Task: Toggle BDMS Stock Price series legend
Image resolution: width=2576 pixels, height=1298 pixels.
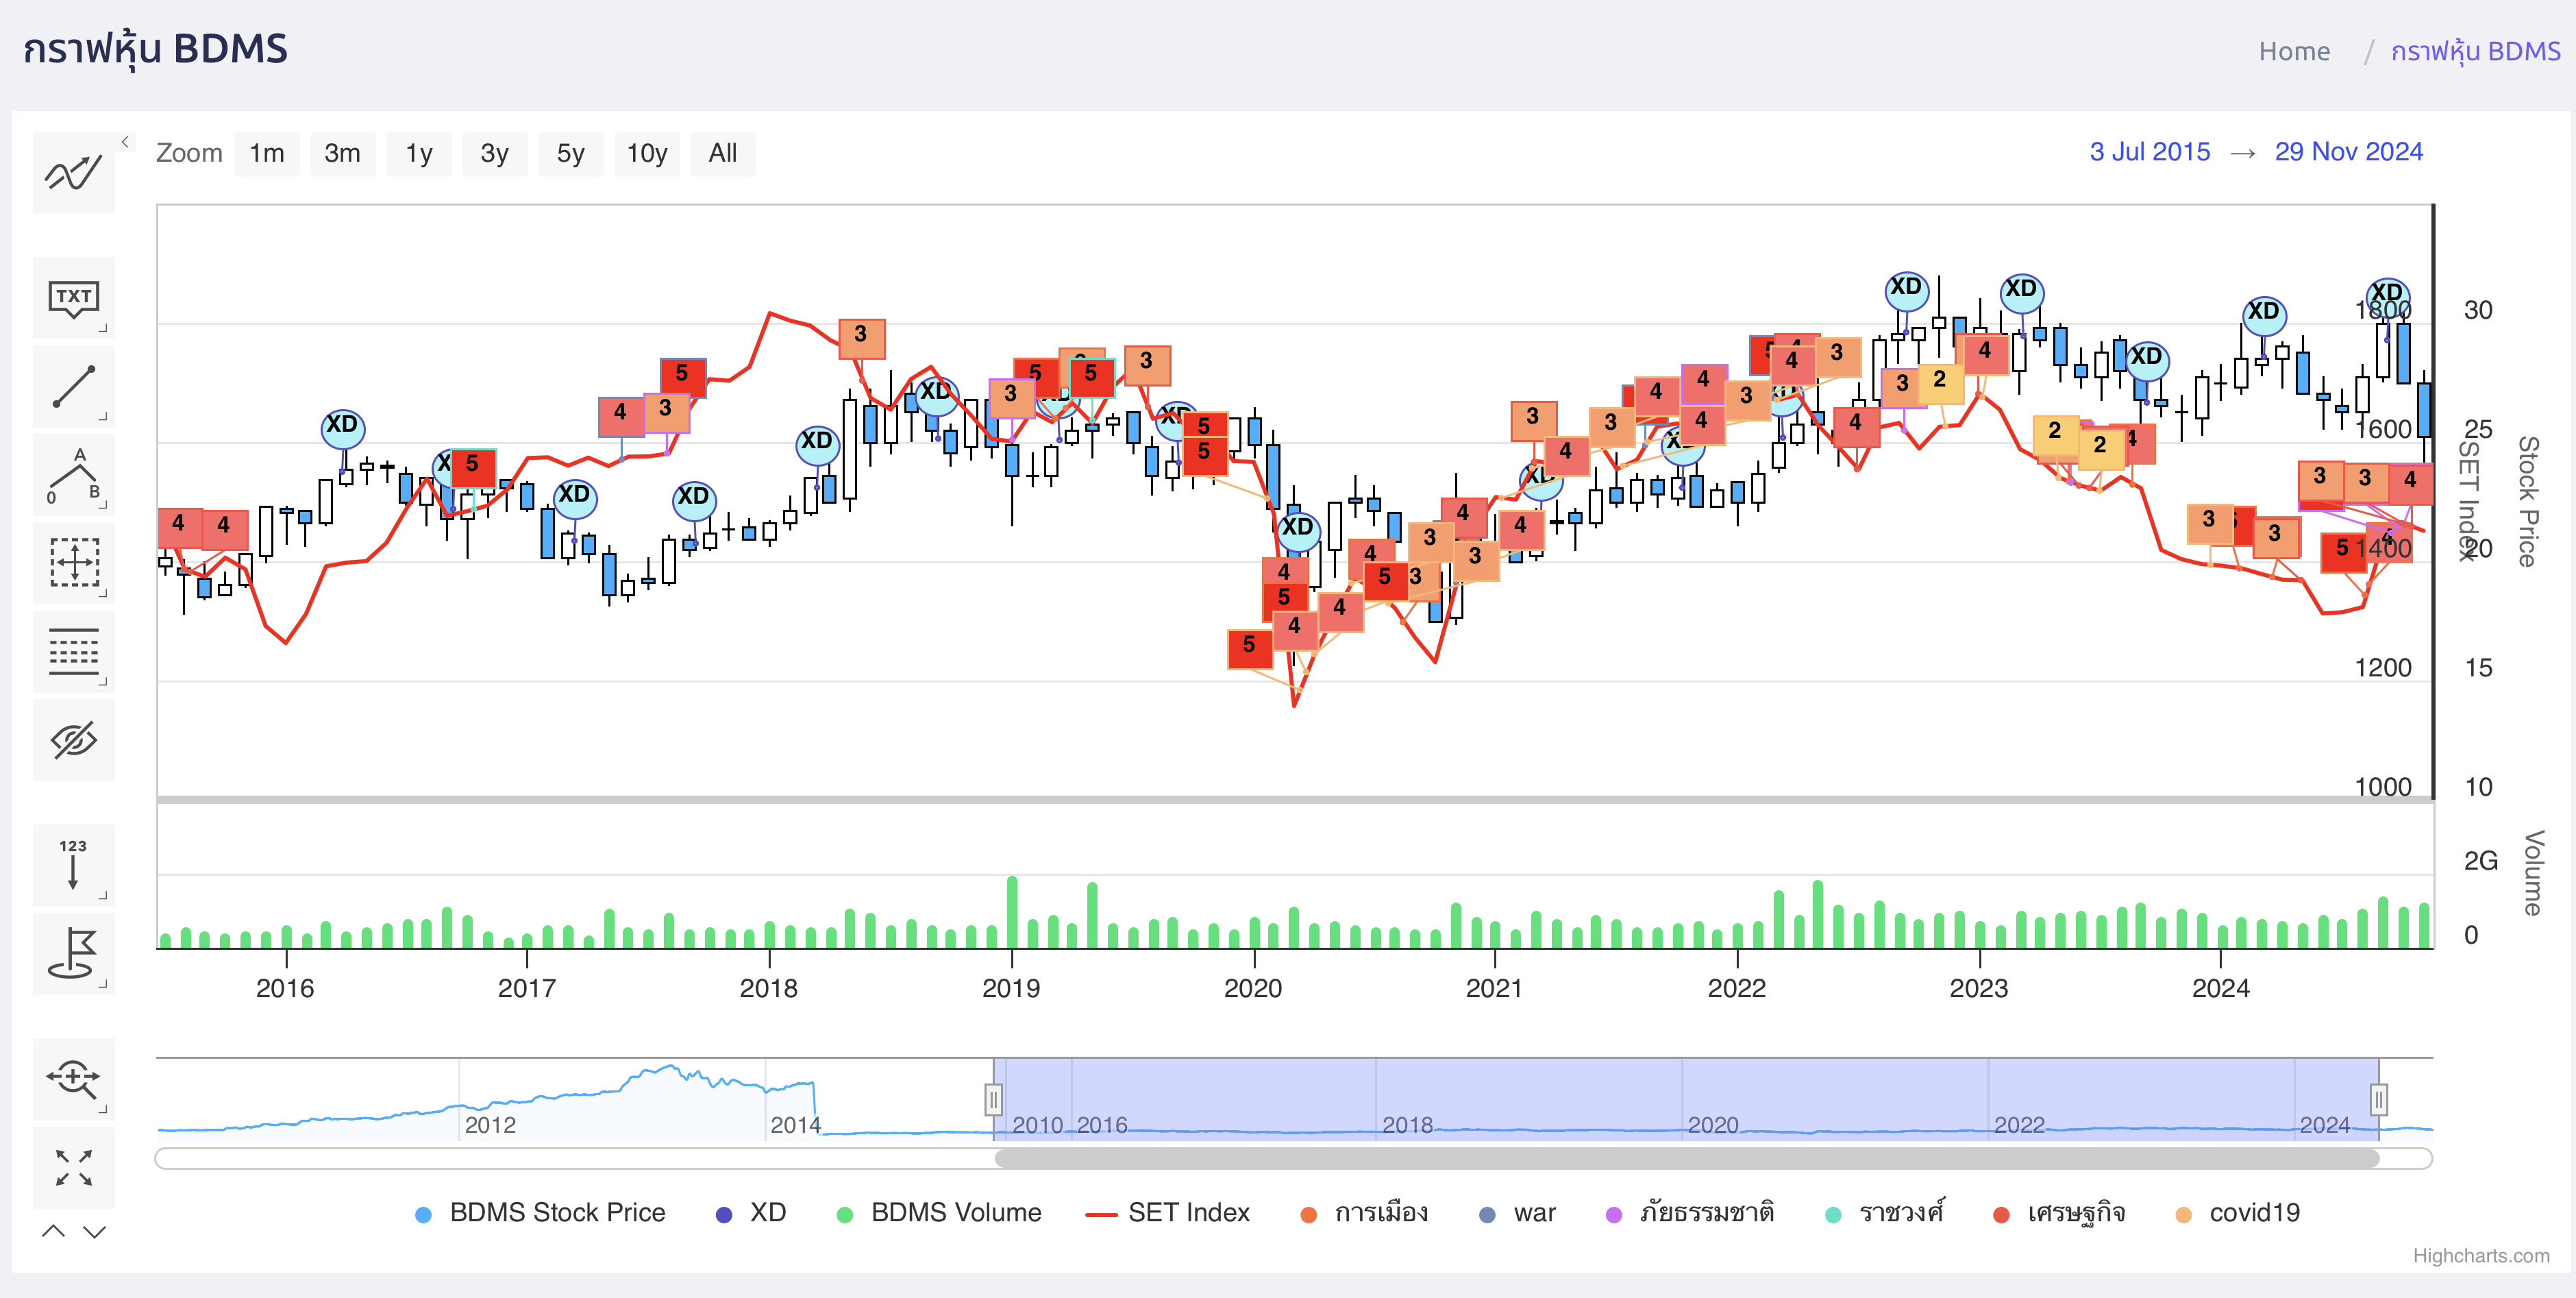Action: pos(540,1213)
